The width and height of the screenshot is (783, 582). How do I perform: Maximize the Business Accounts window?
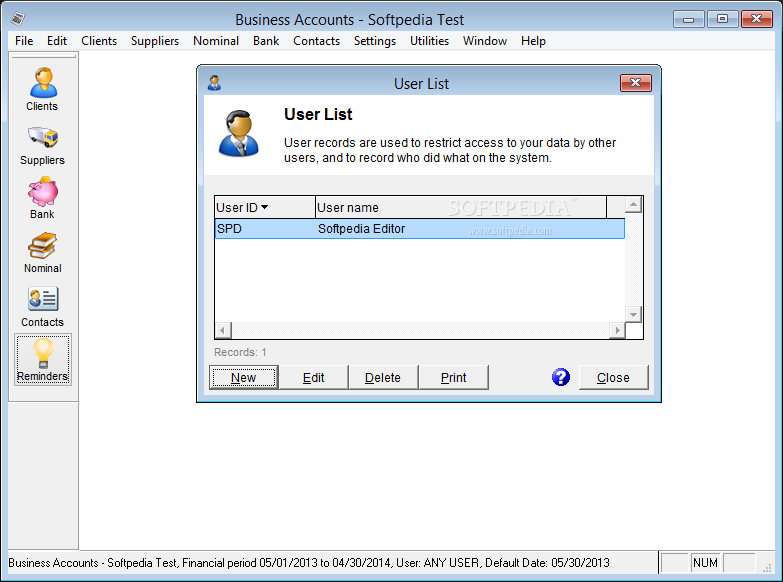coord(722,19)
